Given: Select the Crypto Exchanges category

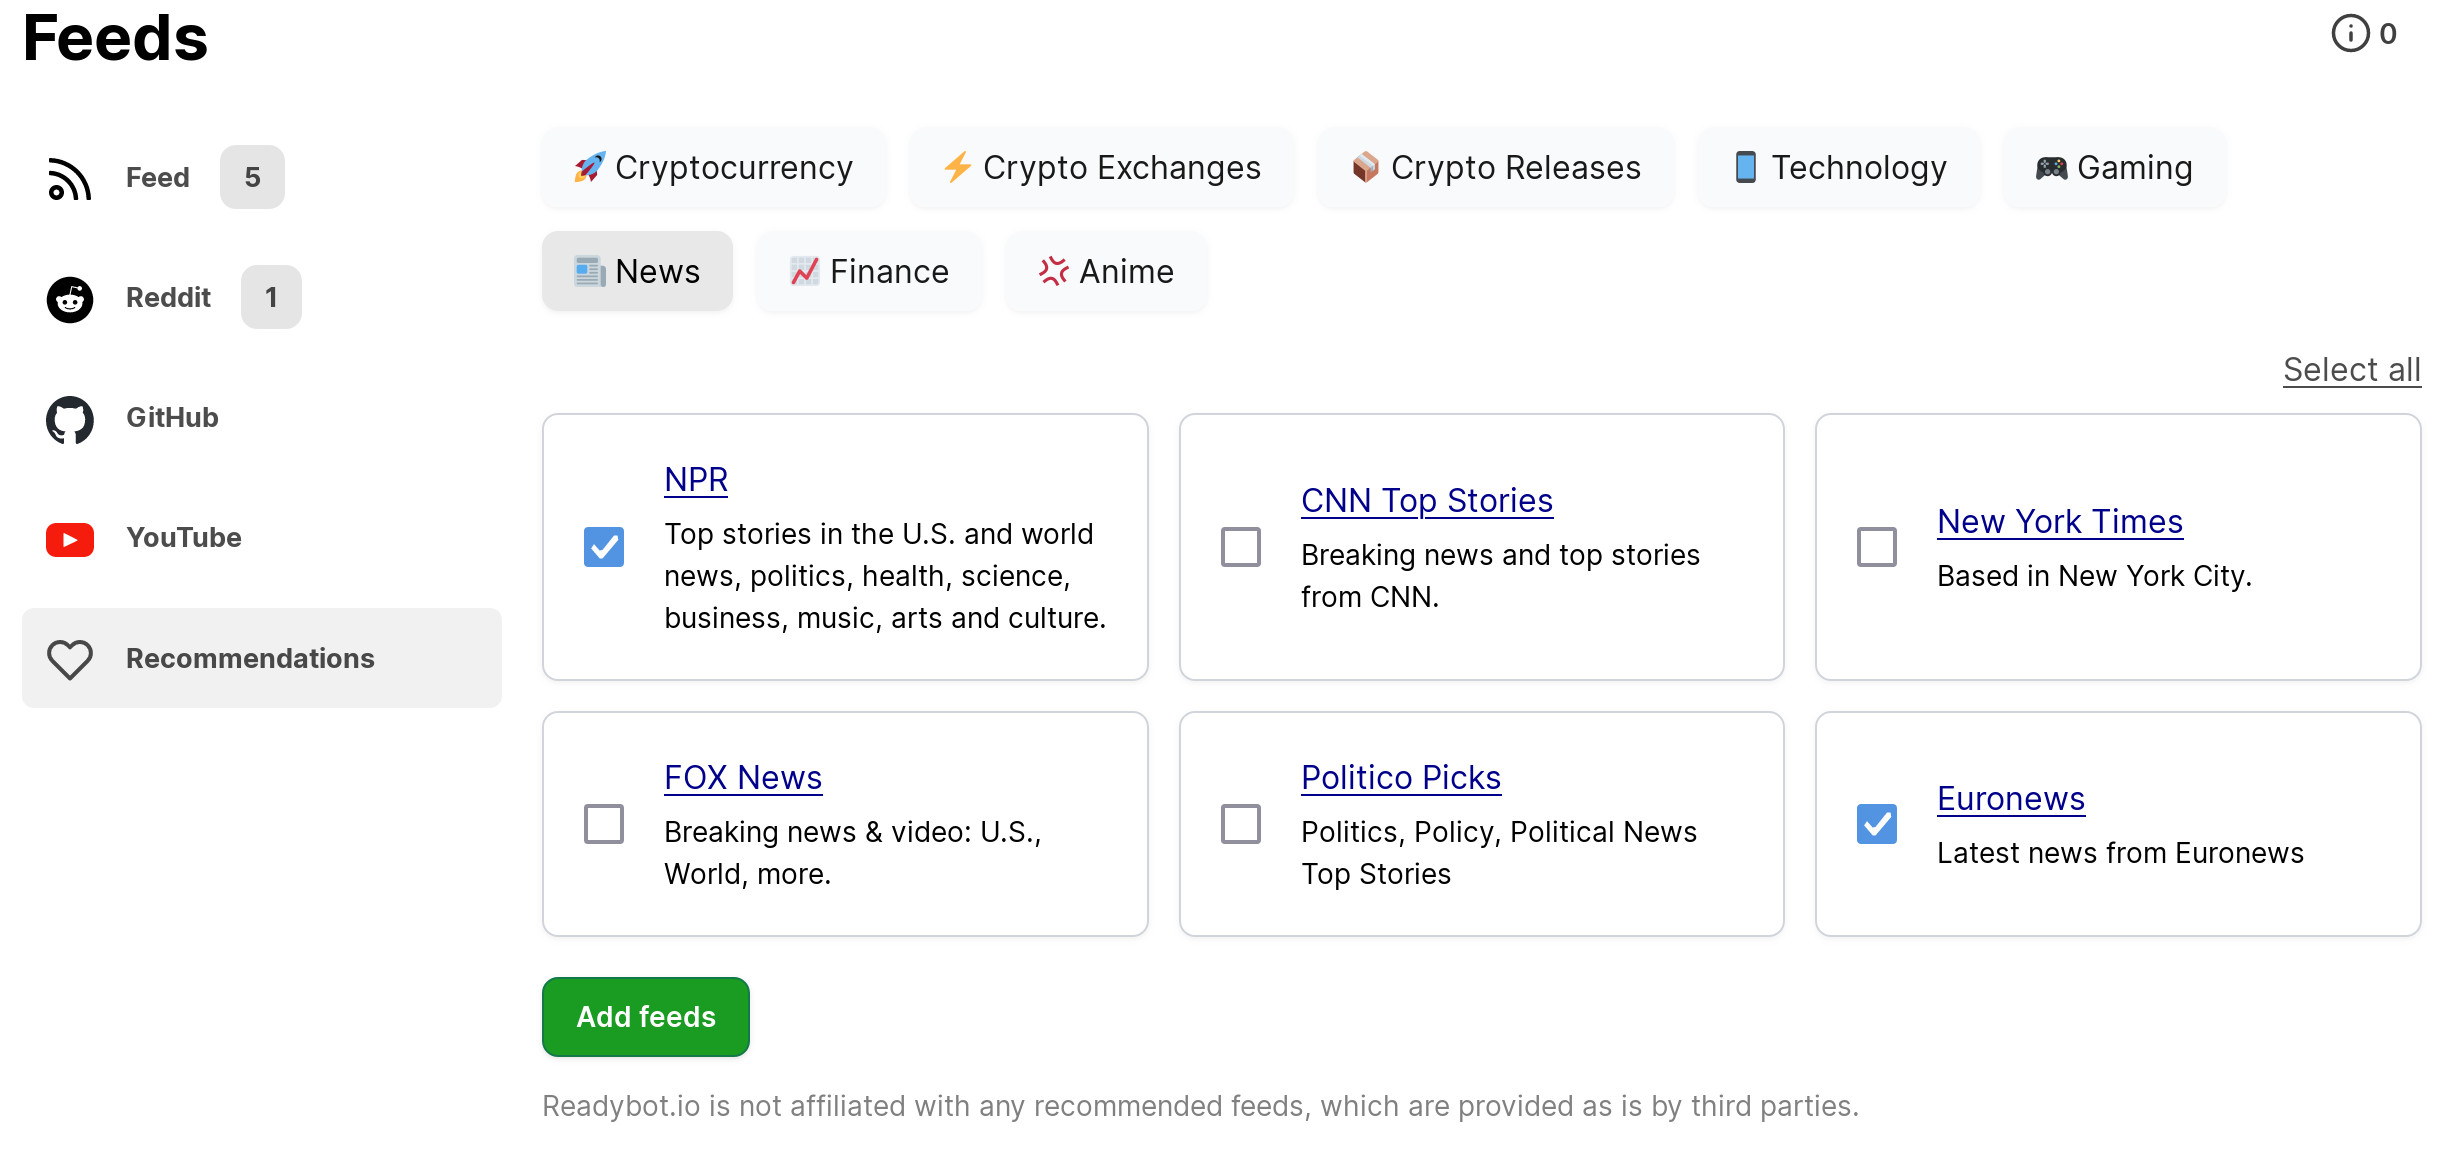Looking at the screenshot, I should click(1100, 167).
